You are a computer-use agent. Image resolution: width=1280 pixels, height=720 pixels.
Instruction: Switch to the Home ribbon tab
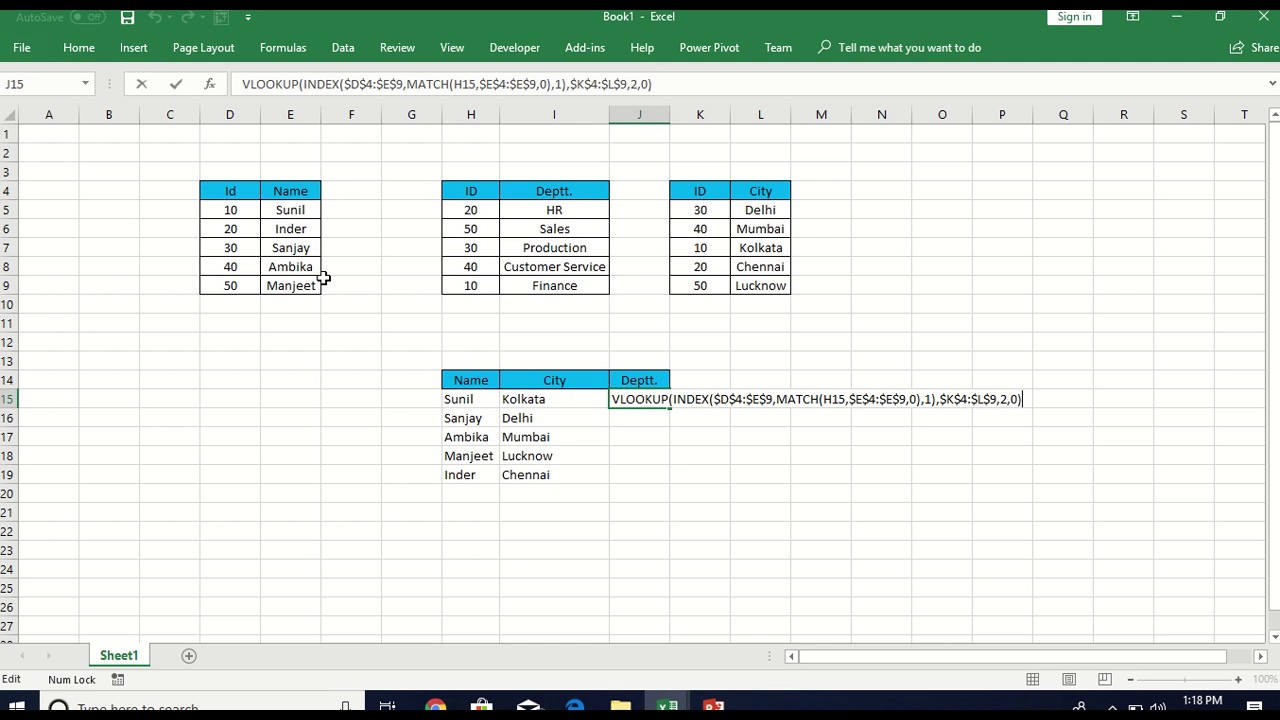pos(79,47)
